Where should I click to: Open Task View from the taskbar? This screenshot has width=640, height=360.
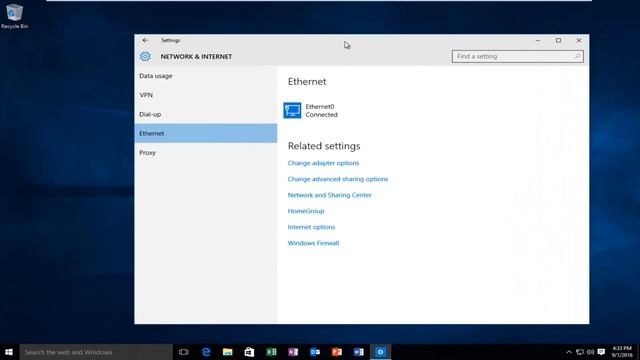tap(184, 352)
